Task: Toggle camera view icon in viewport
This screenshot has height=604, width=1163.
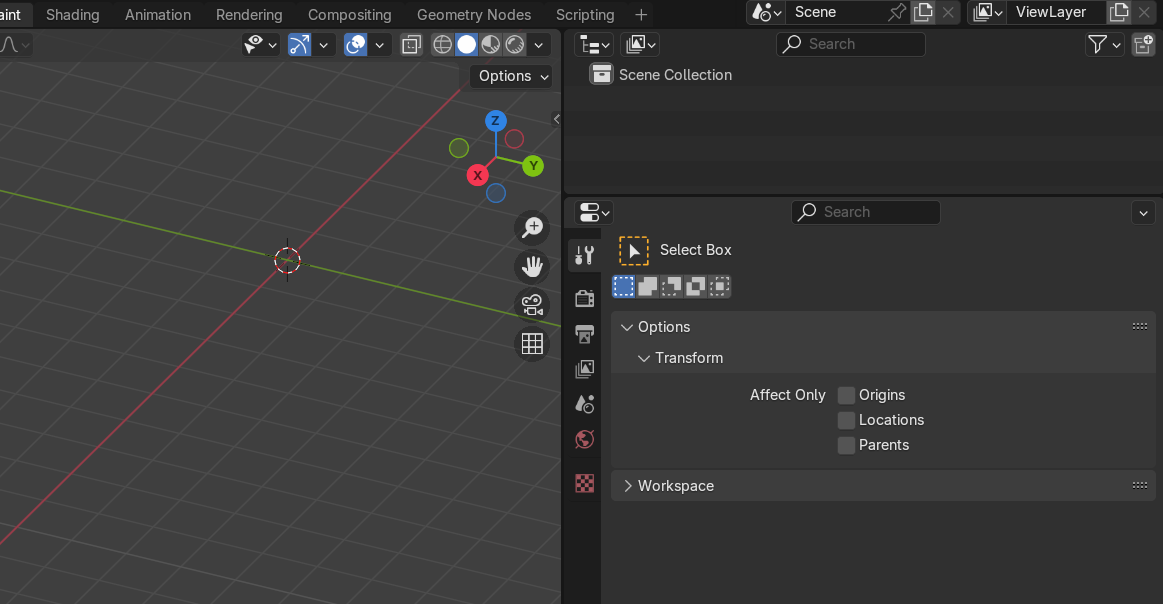Action: (x=532, y=304)
